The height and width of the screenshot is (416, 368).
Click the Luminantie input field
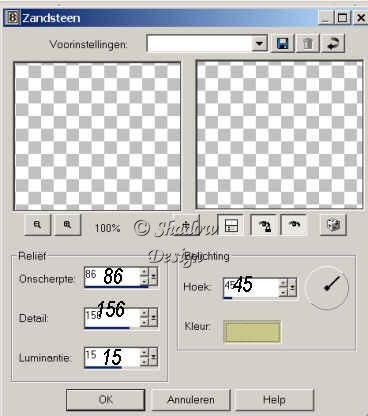(112, 357)
